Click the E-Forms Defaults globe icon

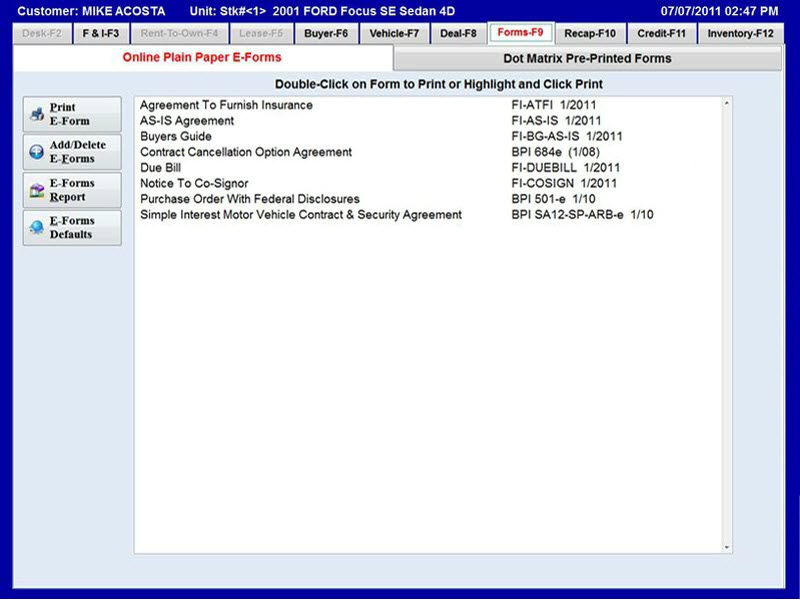(x=36, y=228)
